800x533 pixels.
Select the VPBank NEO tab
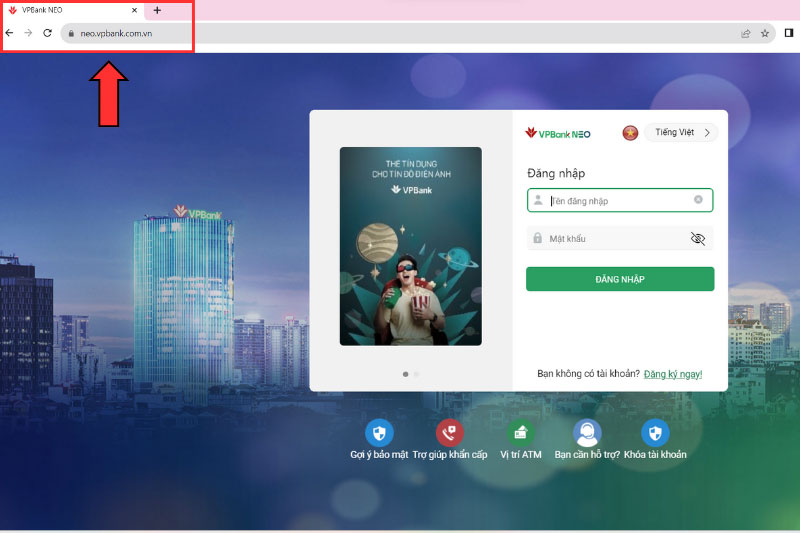72,10
